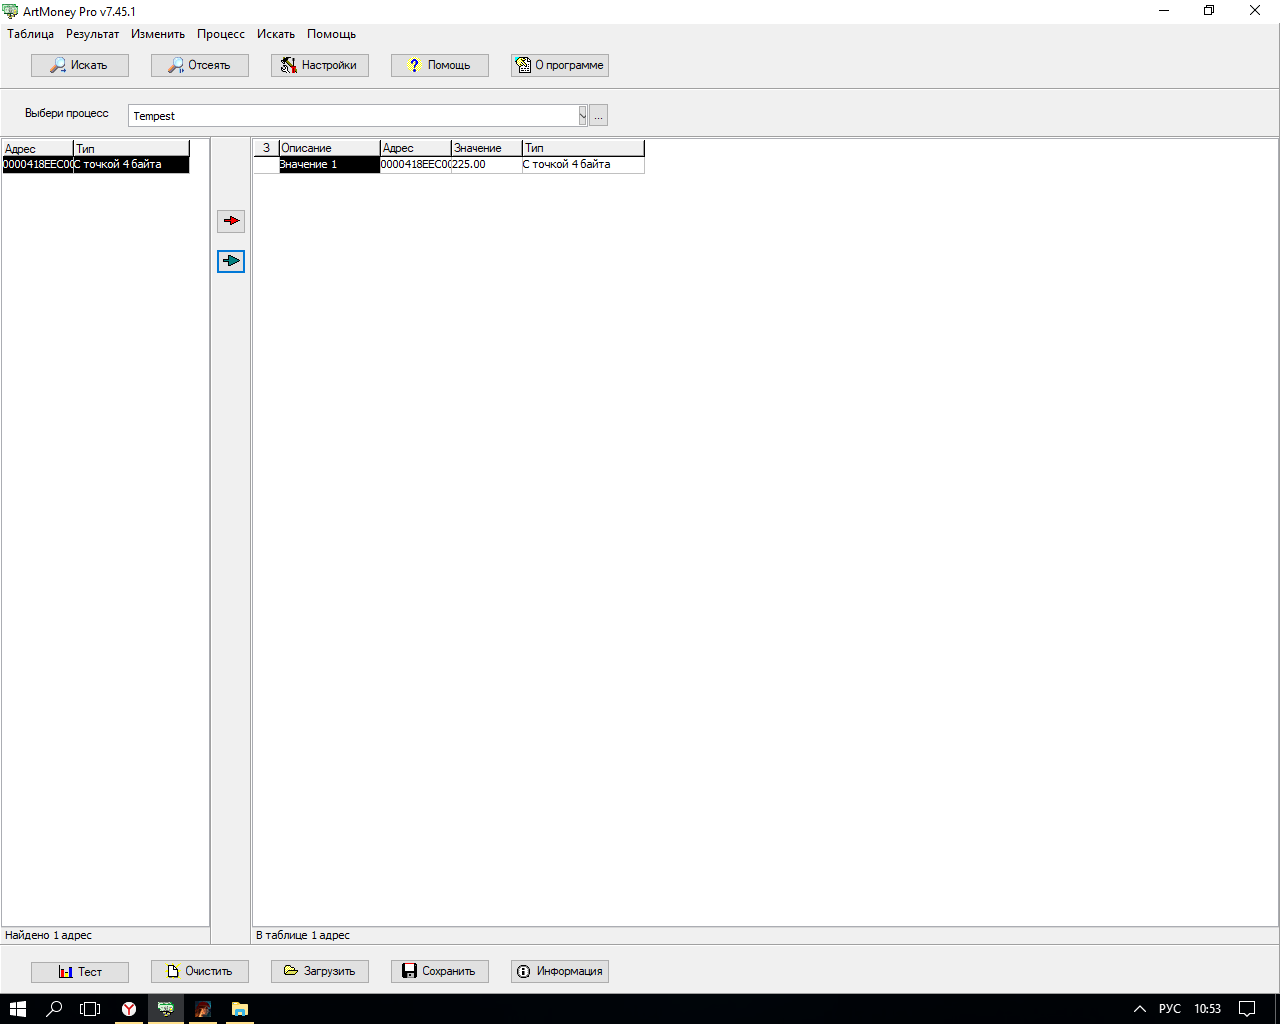Open the Процесс menu
Viewport: 1280px width, 1024px height.
221,34
